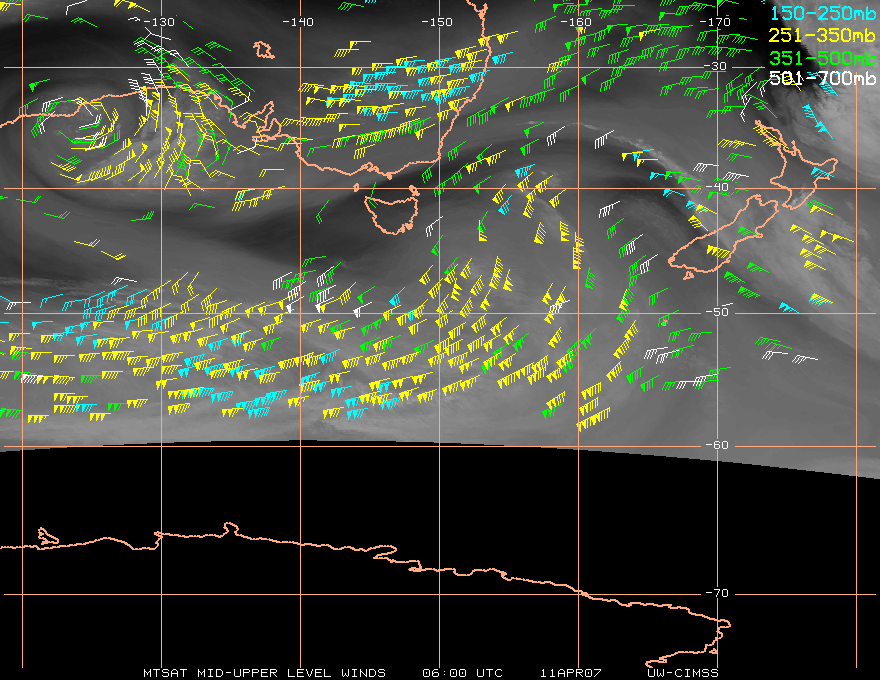Select the -50 latitude label
The width and height of the screenshot is (880, 680).
pos(717,312)
